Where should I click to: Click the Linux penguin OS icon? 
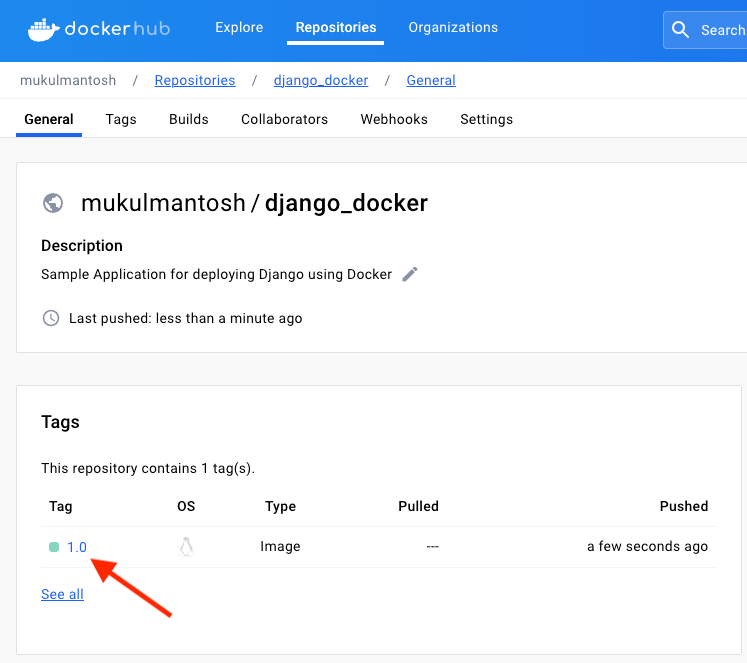[186, 547]
